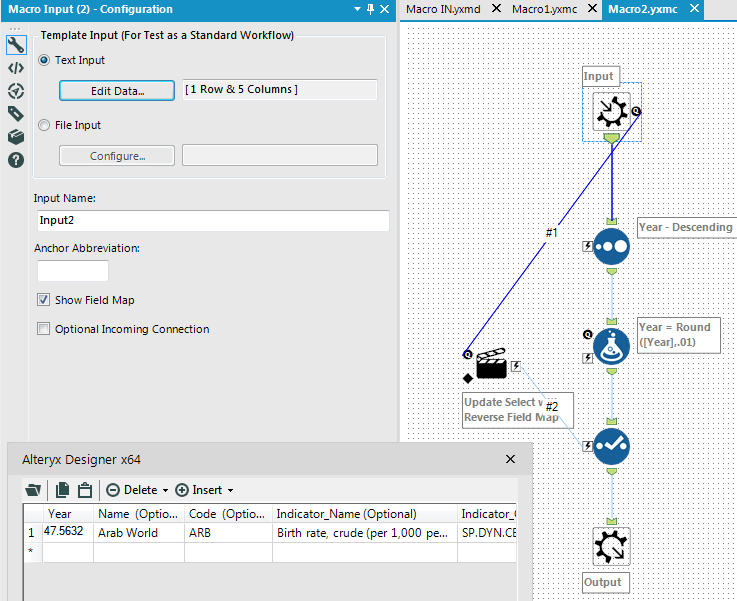
Task: Close the Macro1.yxmc tab
Action: [x=593, y=8]
